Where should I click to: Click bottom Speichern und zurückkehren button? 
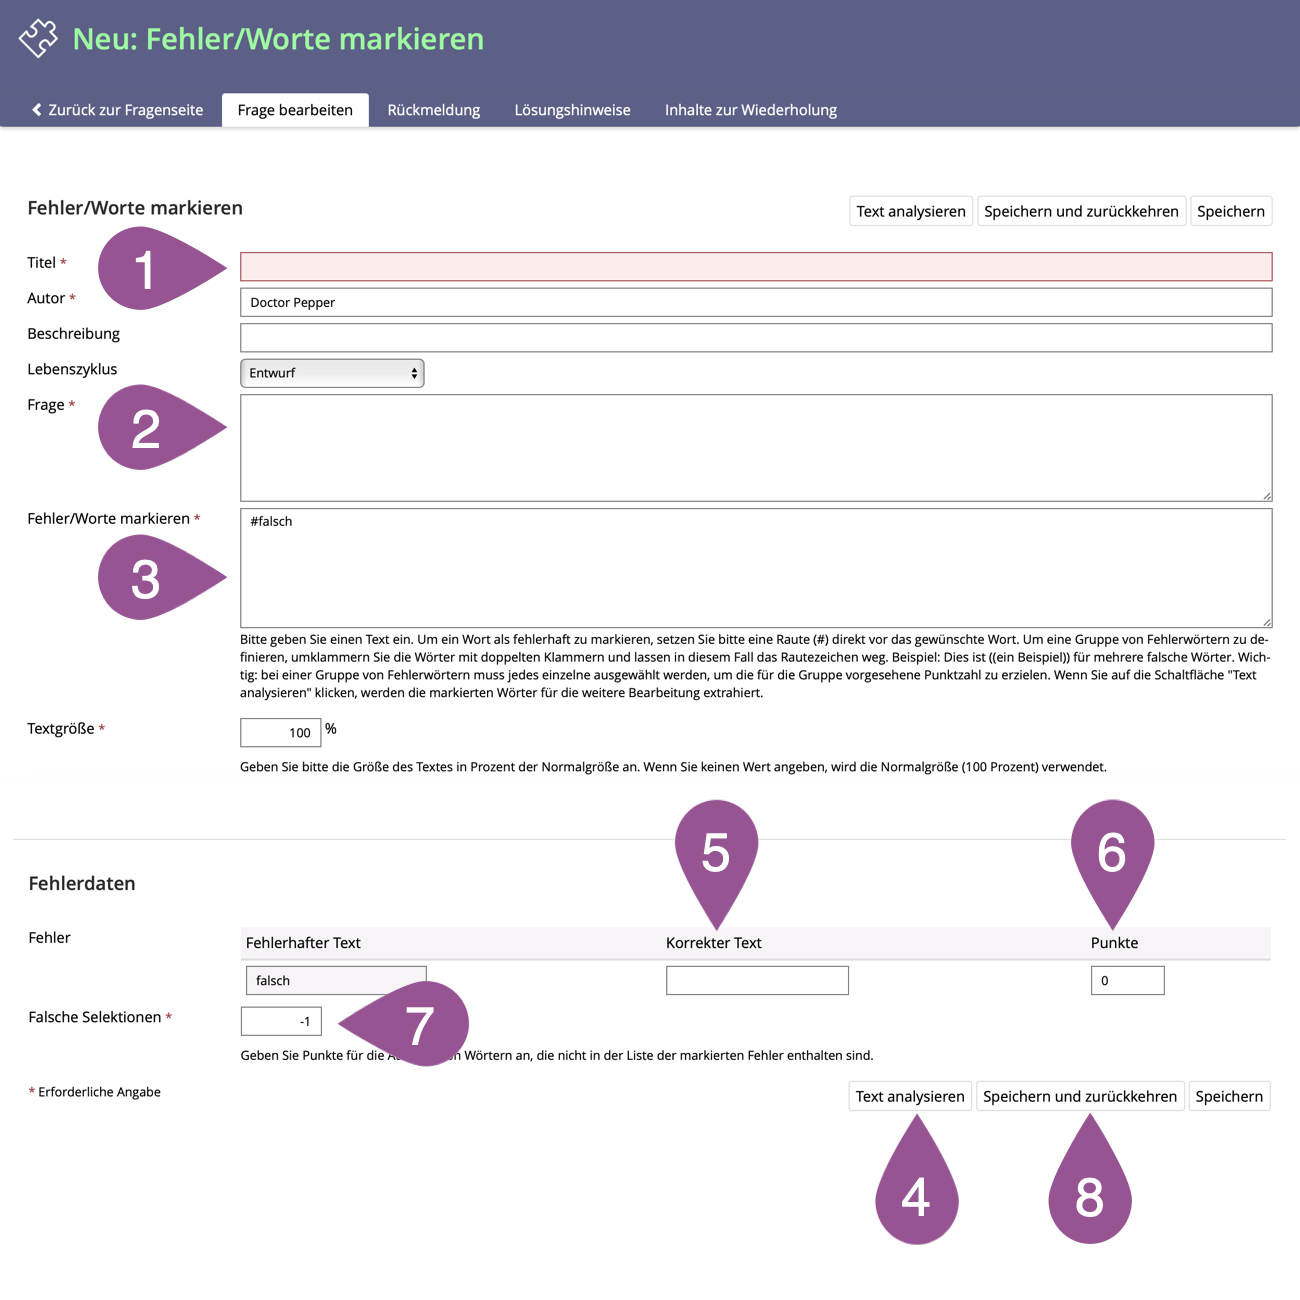pos(1079,1096)
